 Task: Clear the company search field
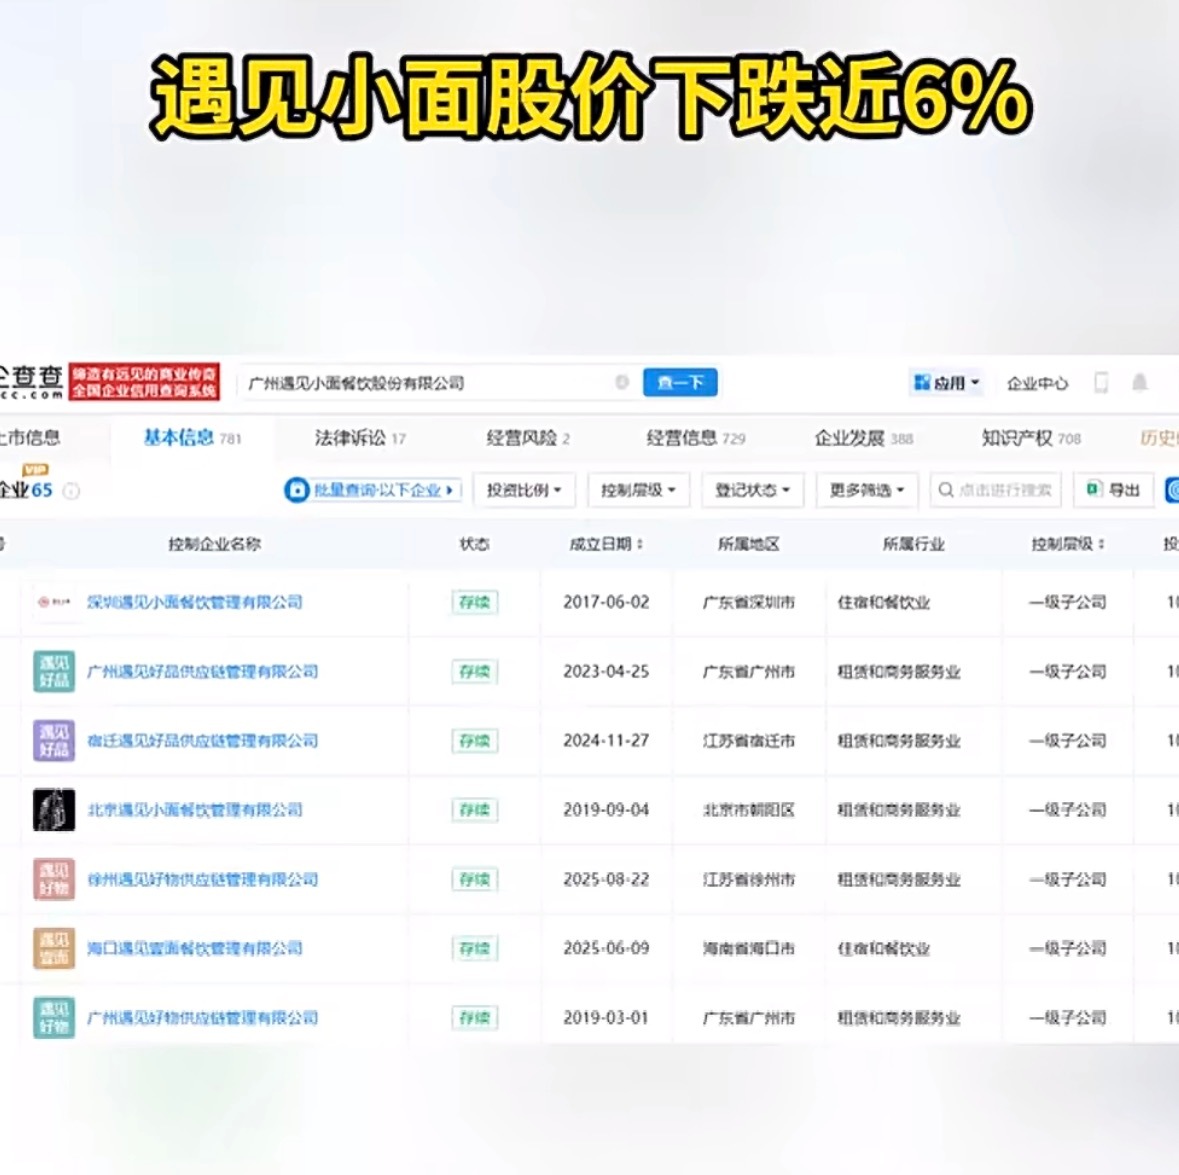point(622,383)
